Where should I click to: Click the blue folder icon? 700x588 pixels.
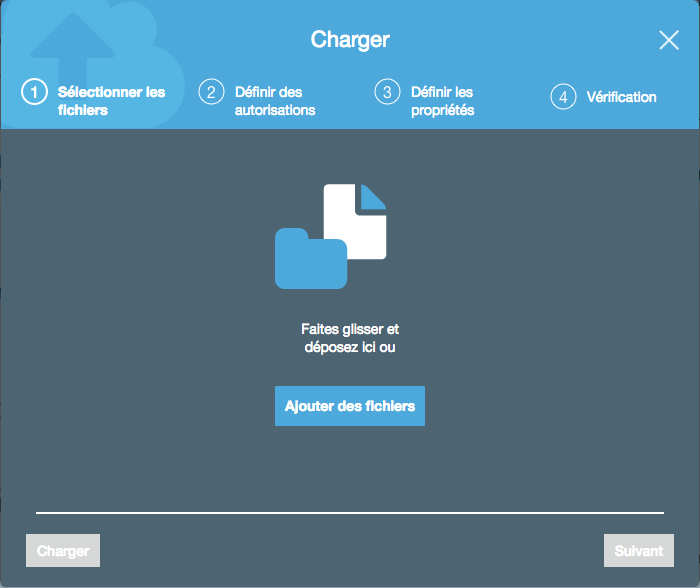click(x=310, y=260)
